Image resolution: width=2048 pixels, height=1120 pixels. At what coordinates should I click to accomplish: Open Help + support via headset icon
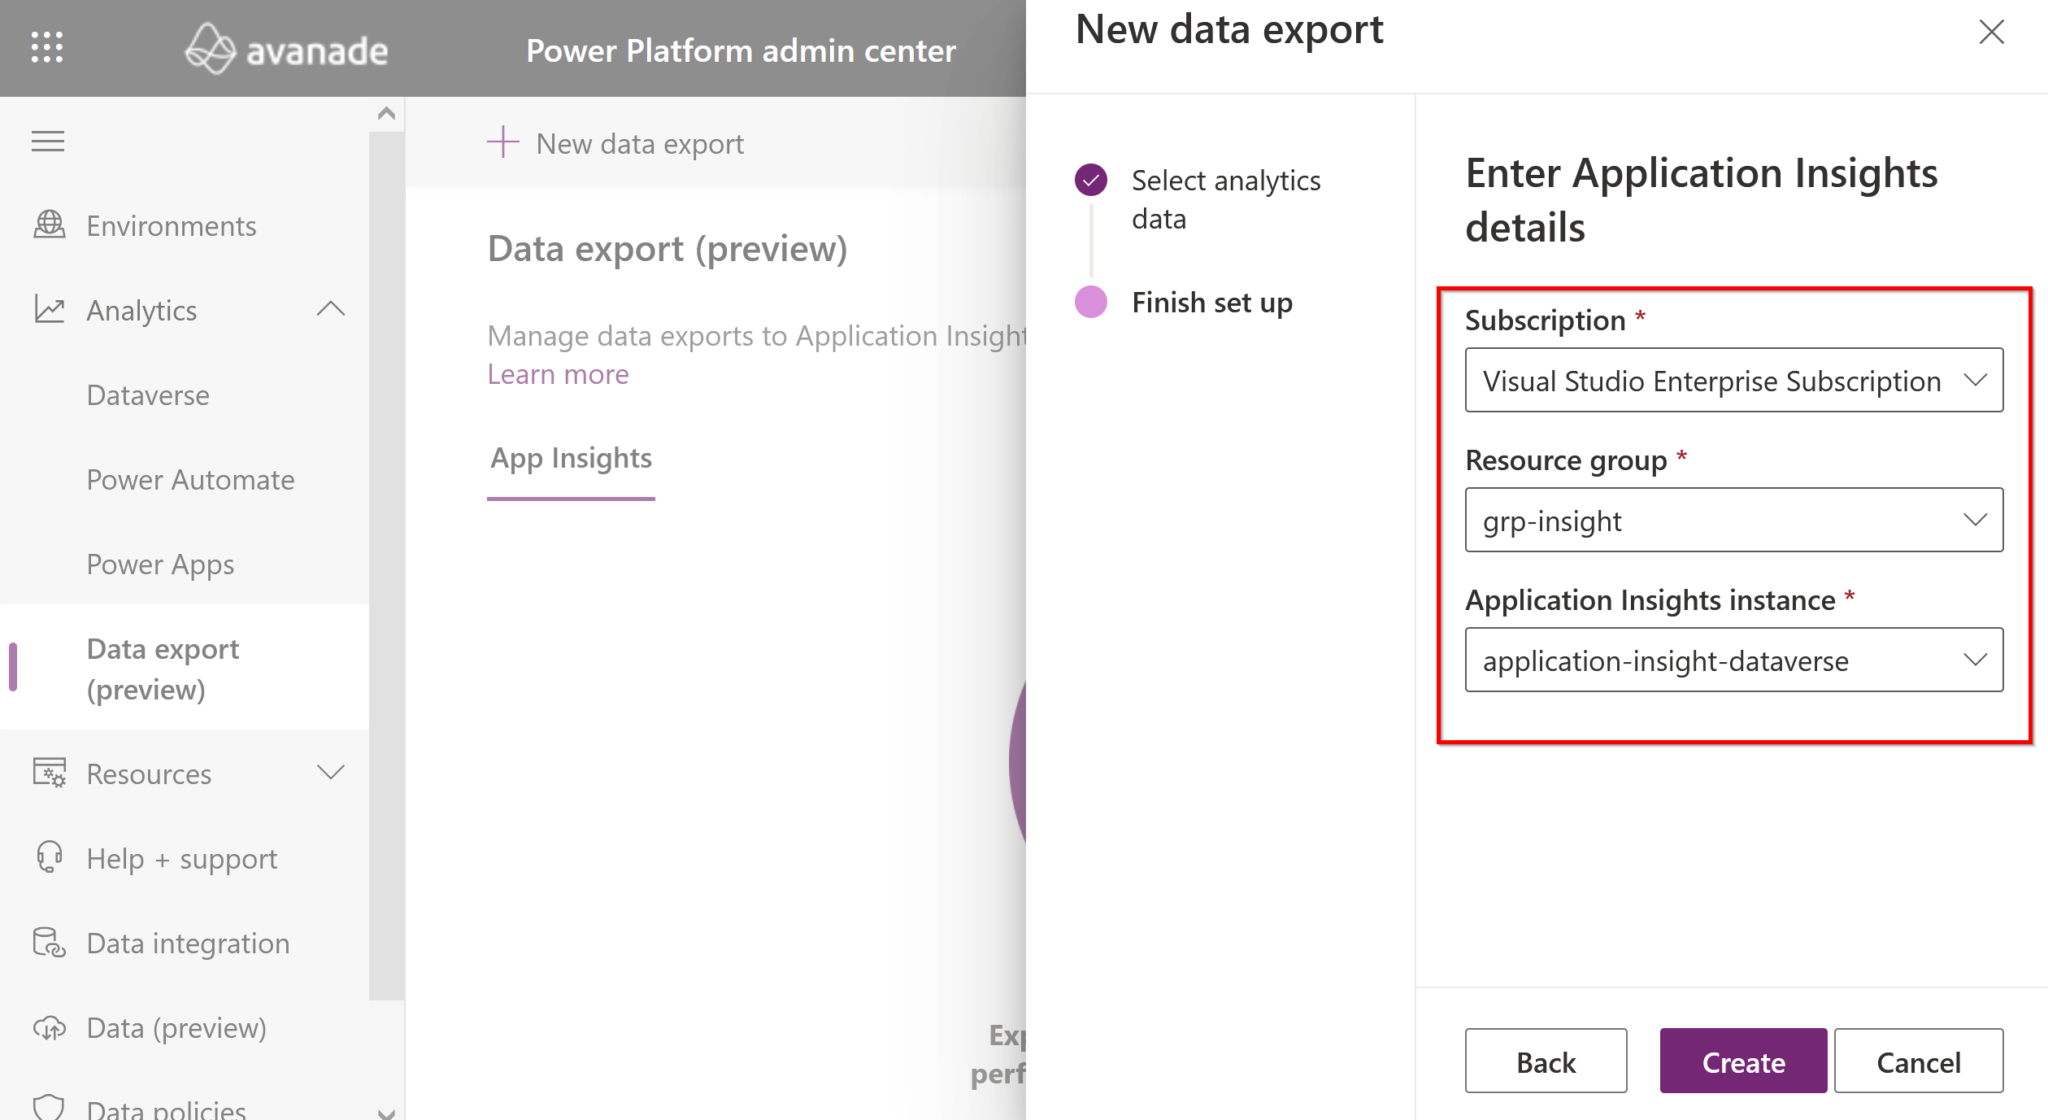[47, 858]
